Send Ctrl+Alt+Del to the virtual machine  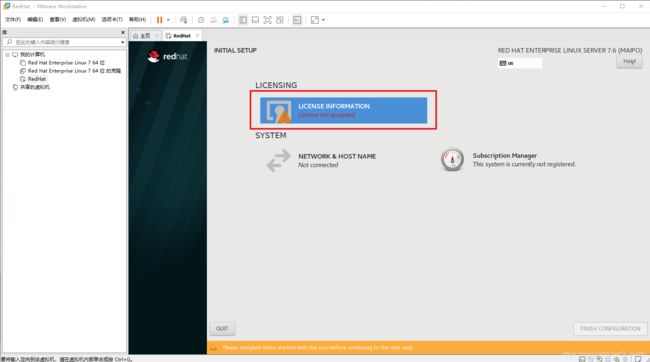pos(184,20)
